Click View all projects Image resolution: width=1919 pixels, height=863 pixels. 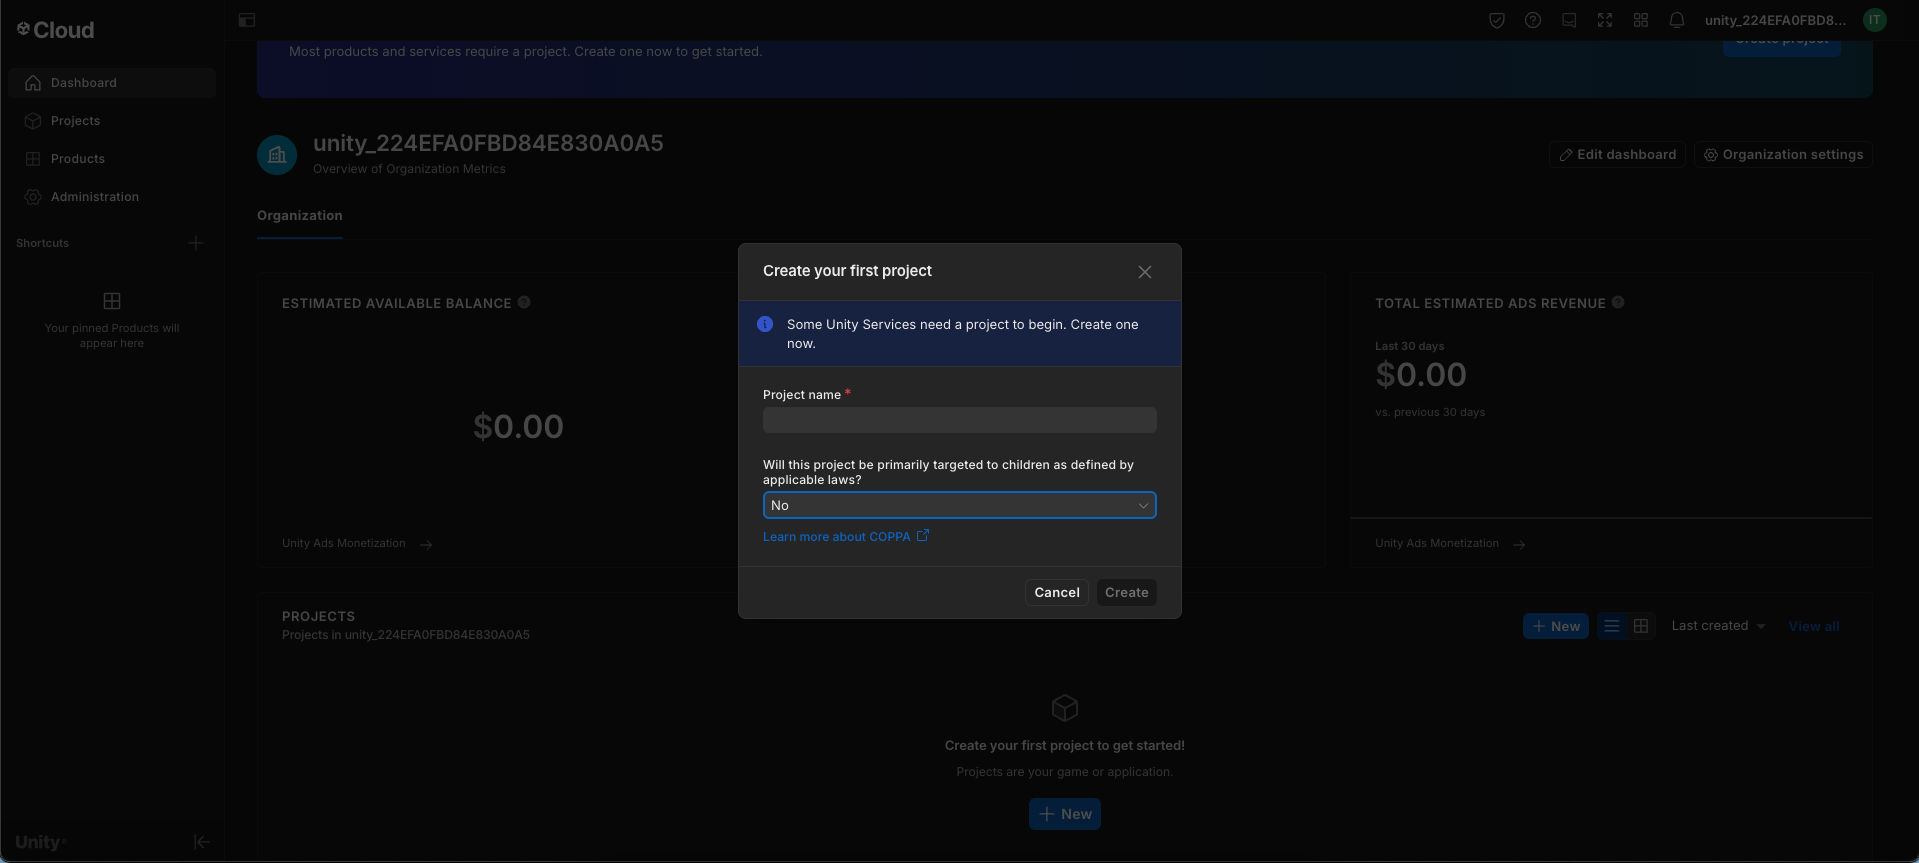tap(1814, 627)
